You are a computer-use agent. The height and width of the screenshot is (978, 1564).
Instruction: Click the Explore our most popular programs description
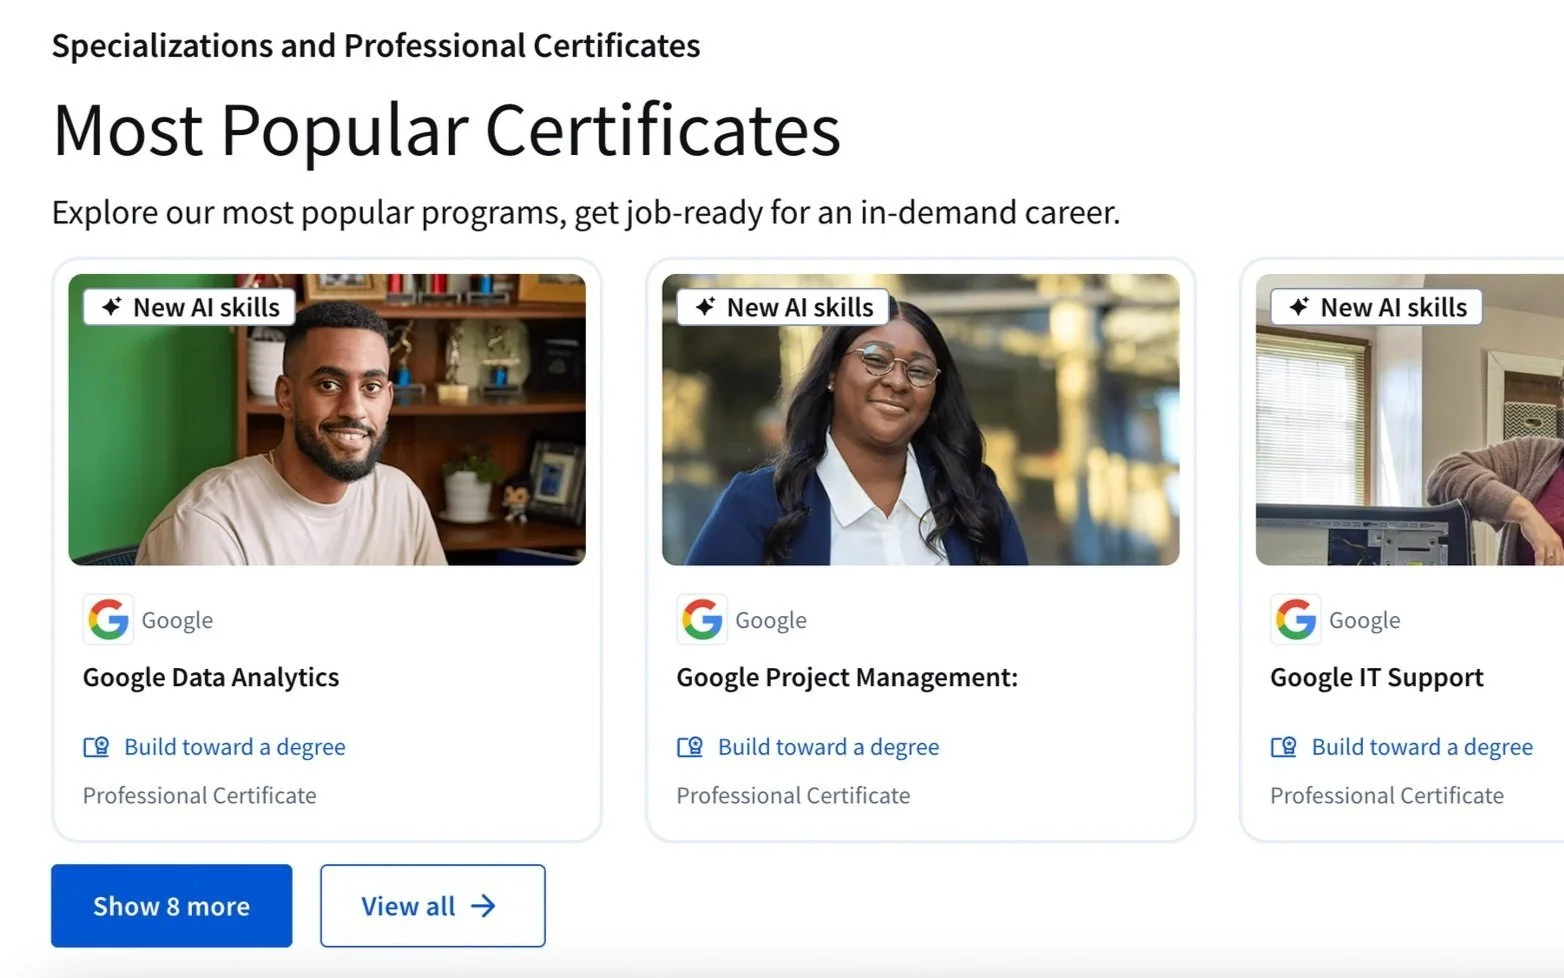click(x=586, y=213)
